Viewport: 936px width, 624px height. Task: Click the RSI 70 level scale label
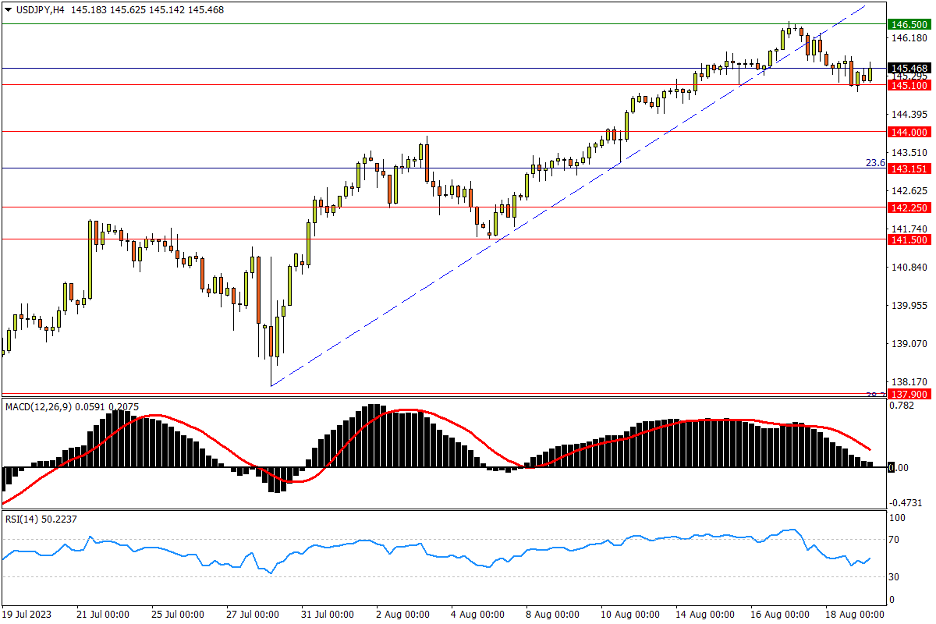(897, 540)
